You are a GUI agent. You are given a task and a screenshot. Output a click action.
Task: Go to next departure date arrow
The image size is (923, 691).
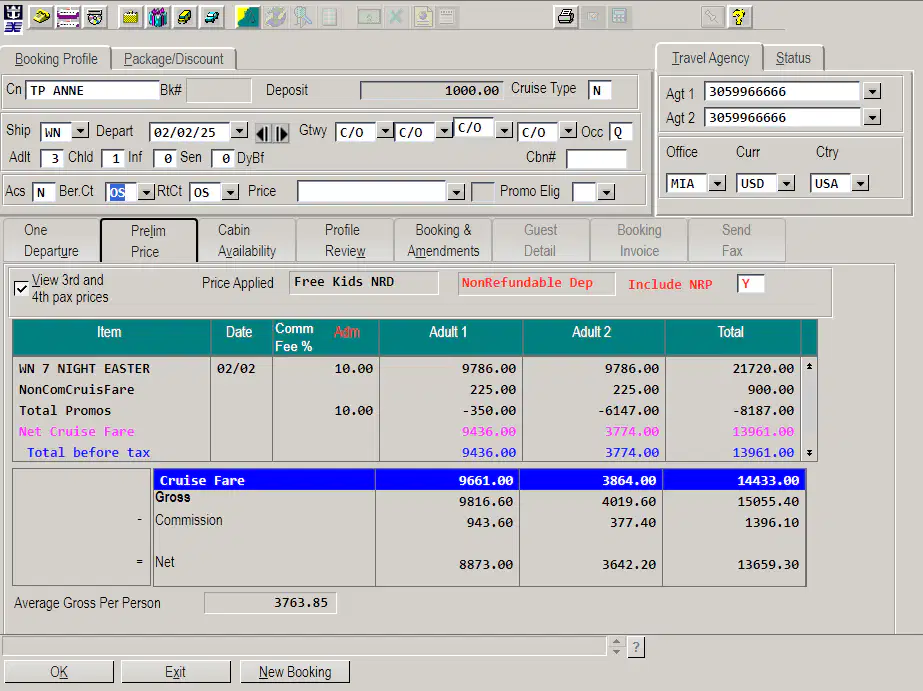tap(282, 134)
